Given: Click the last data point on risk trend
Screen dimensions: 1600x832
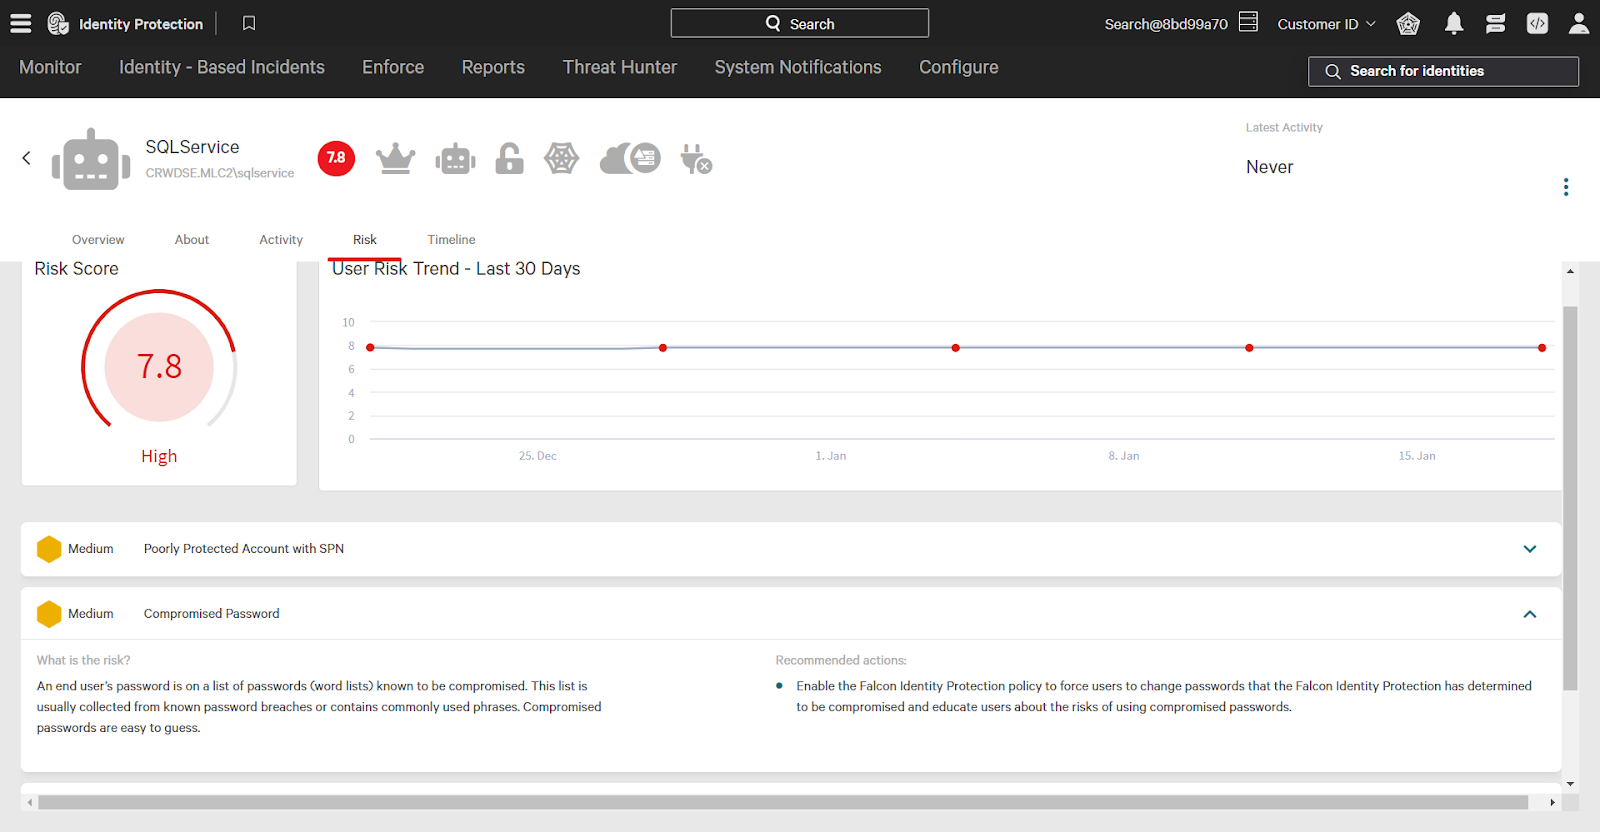Looking at the screenshot, I should (x=1542, y=348).
